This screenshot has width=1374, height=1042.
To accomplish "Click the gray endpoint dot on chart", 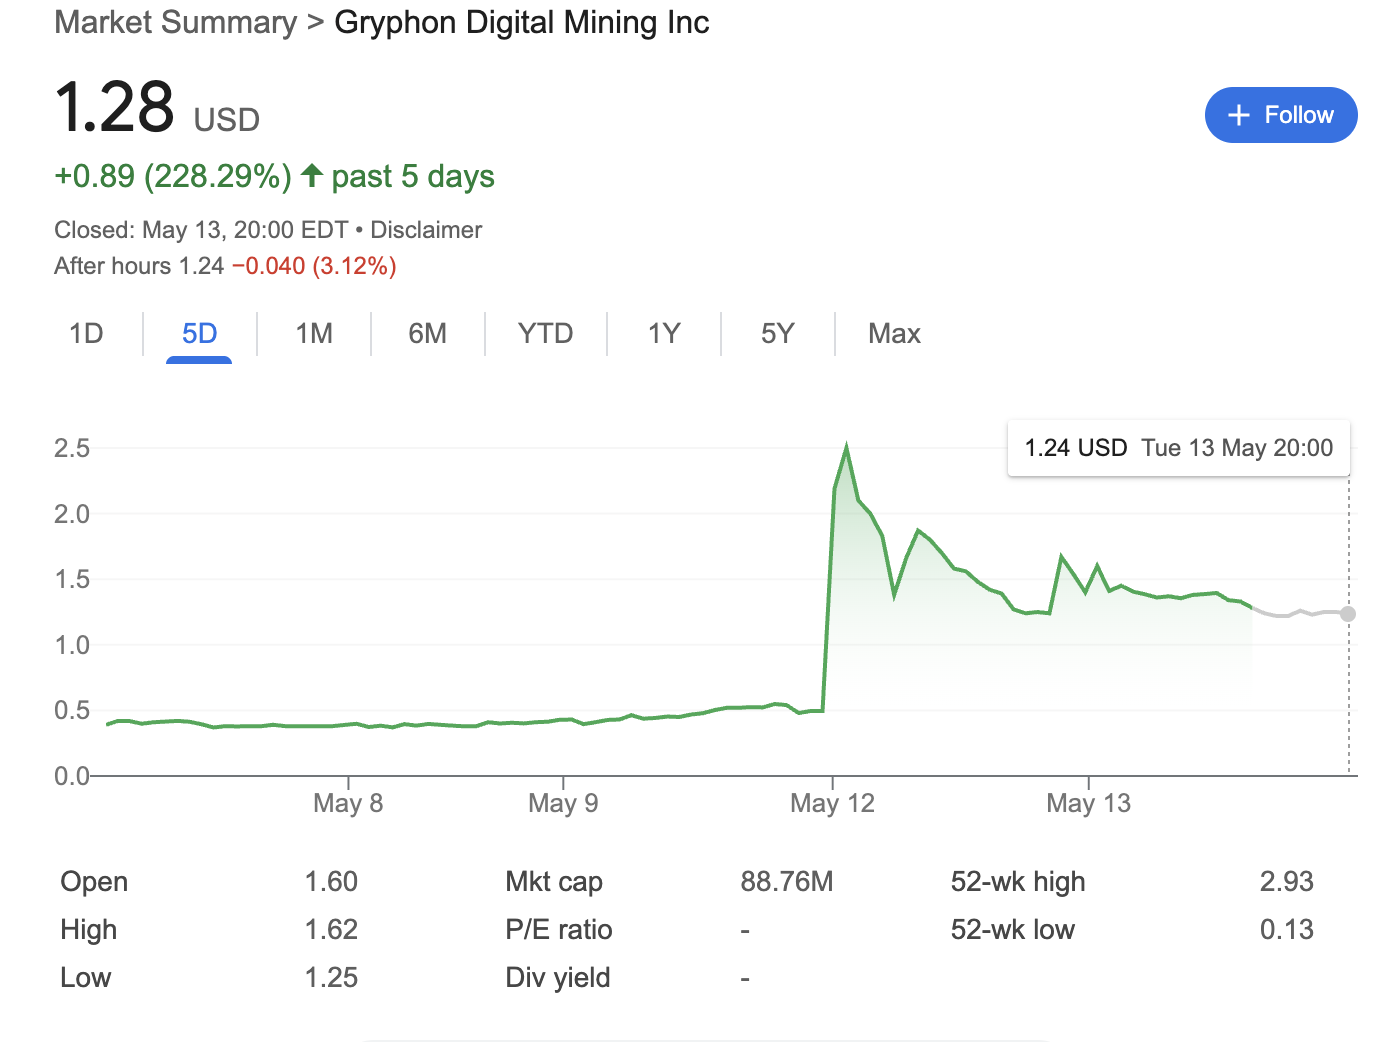I will tap(1348, 613).
